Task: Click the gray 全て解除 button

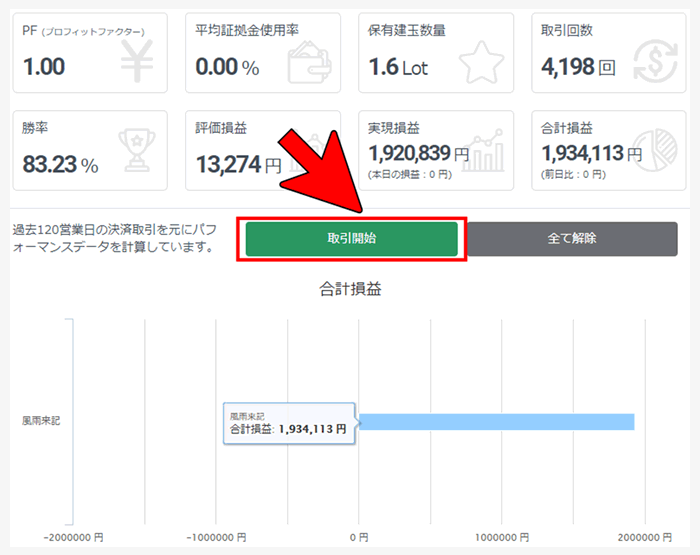Action: point(572,238)
